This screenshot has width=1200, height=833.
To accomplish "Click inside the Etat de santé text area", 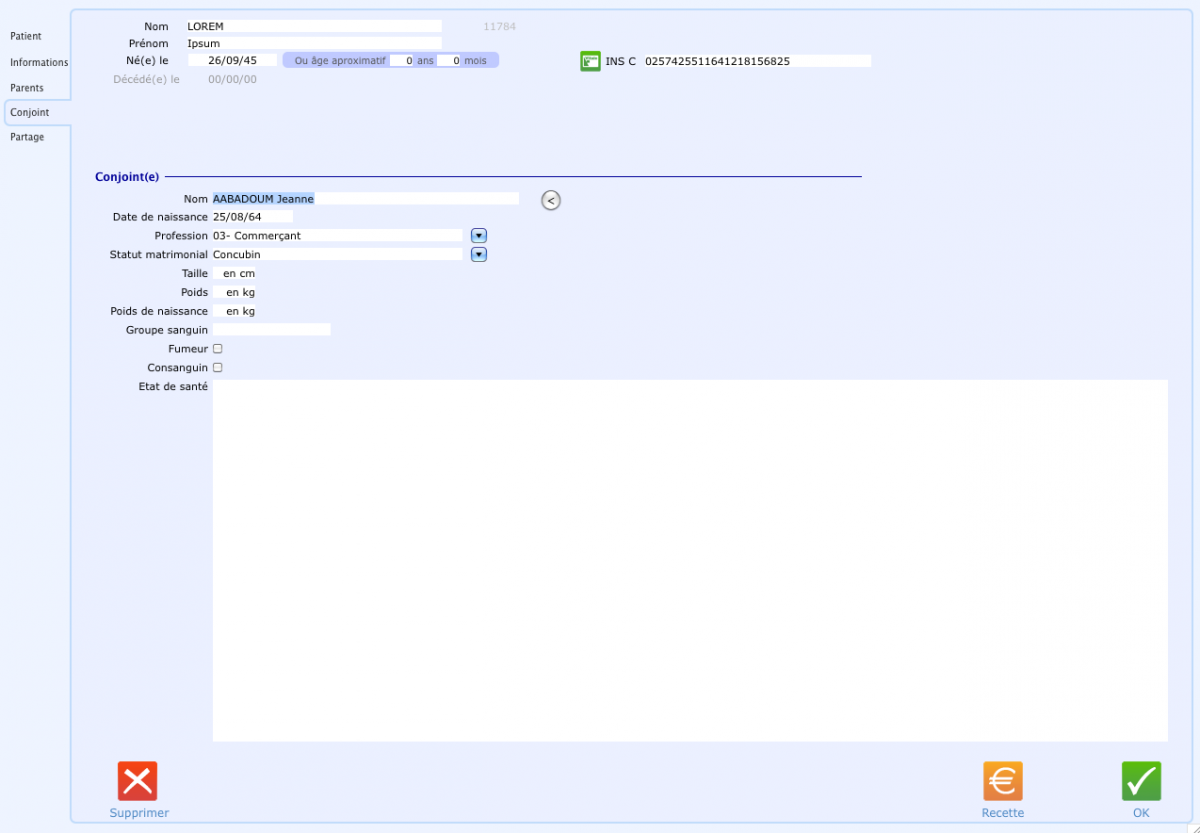I will click(x=690, y=560).
